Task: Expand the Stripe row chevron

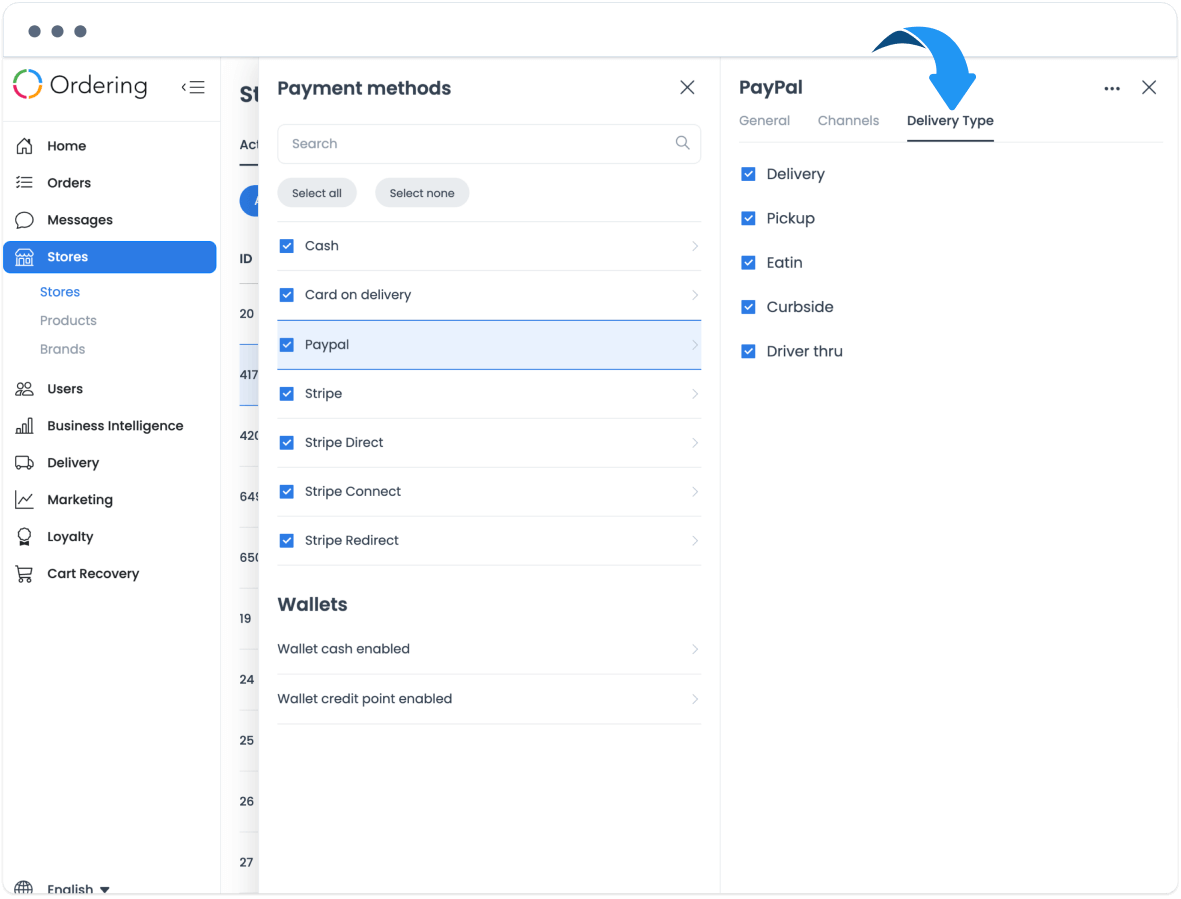Action: [x=694, y=394]
